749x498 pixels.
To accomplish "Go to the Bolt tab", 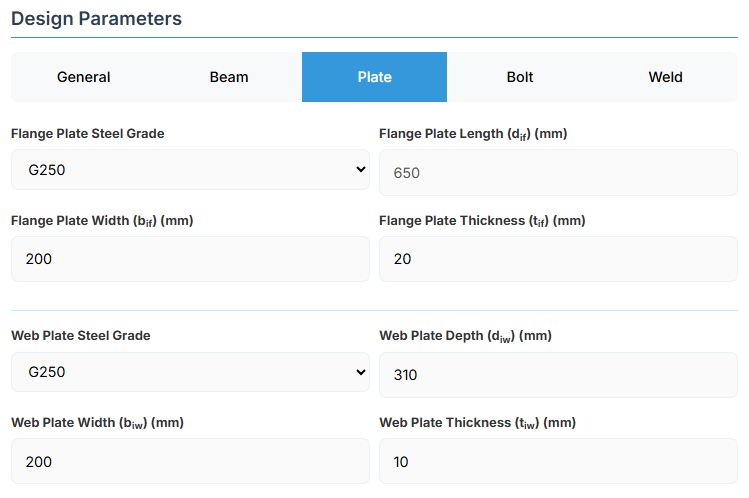I will click(520, 77).
